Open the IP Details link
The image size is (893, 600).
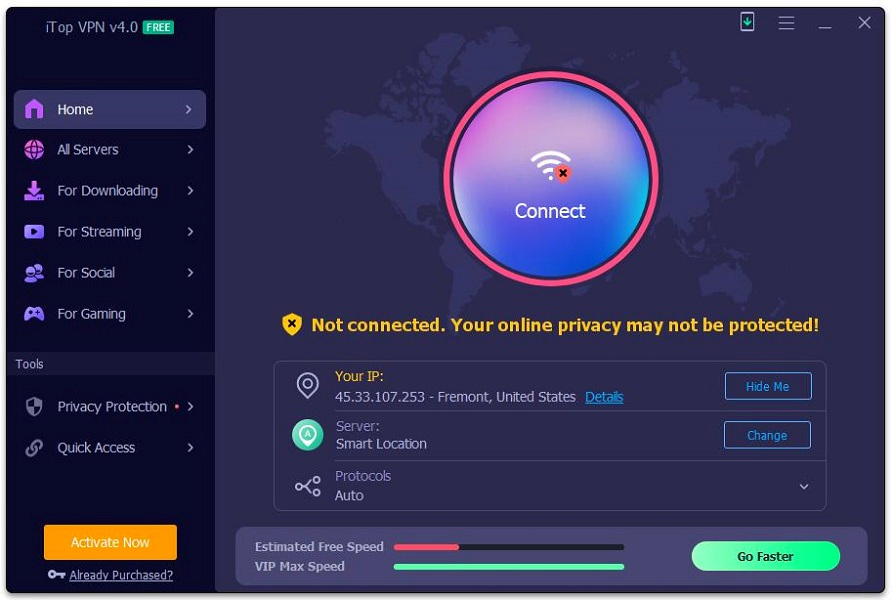coord(604,397)
